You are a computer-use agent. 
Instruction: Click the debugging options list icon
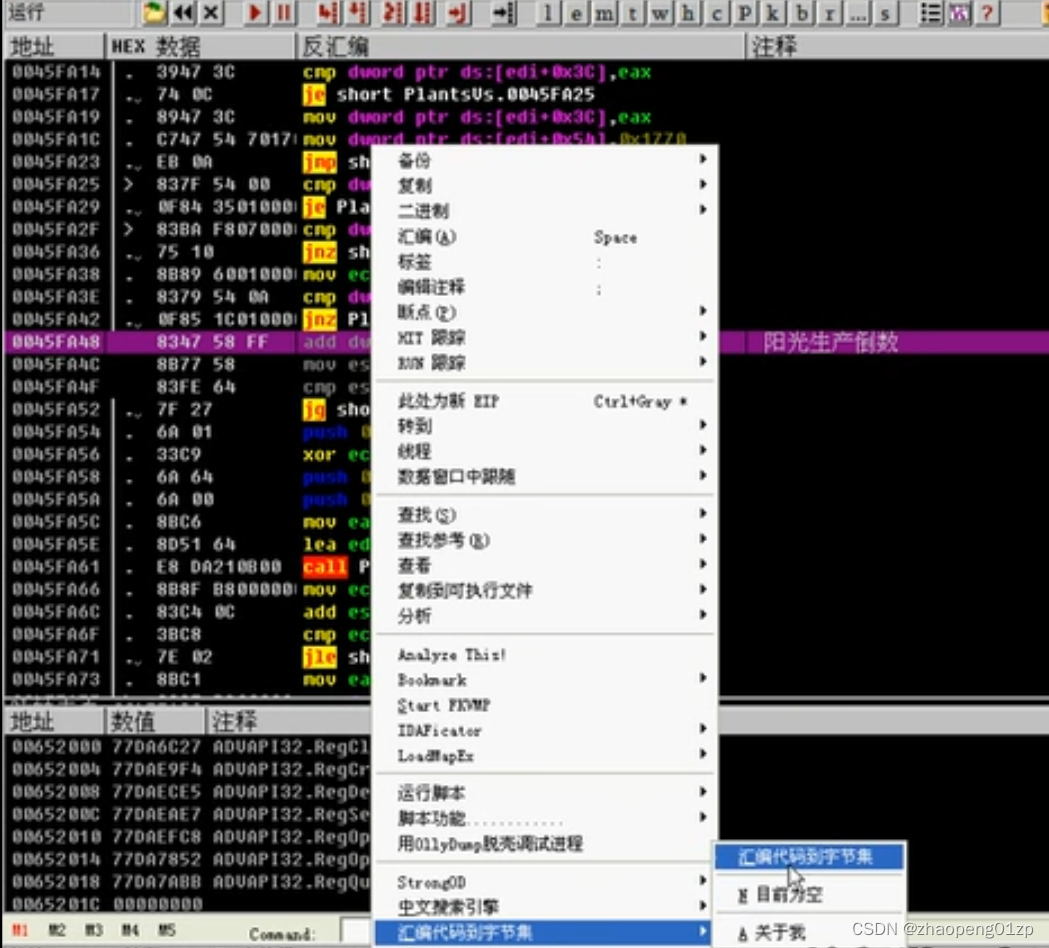(931, 13)
